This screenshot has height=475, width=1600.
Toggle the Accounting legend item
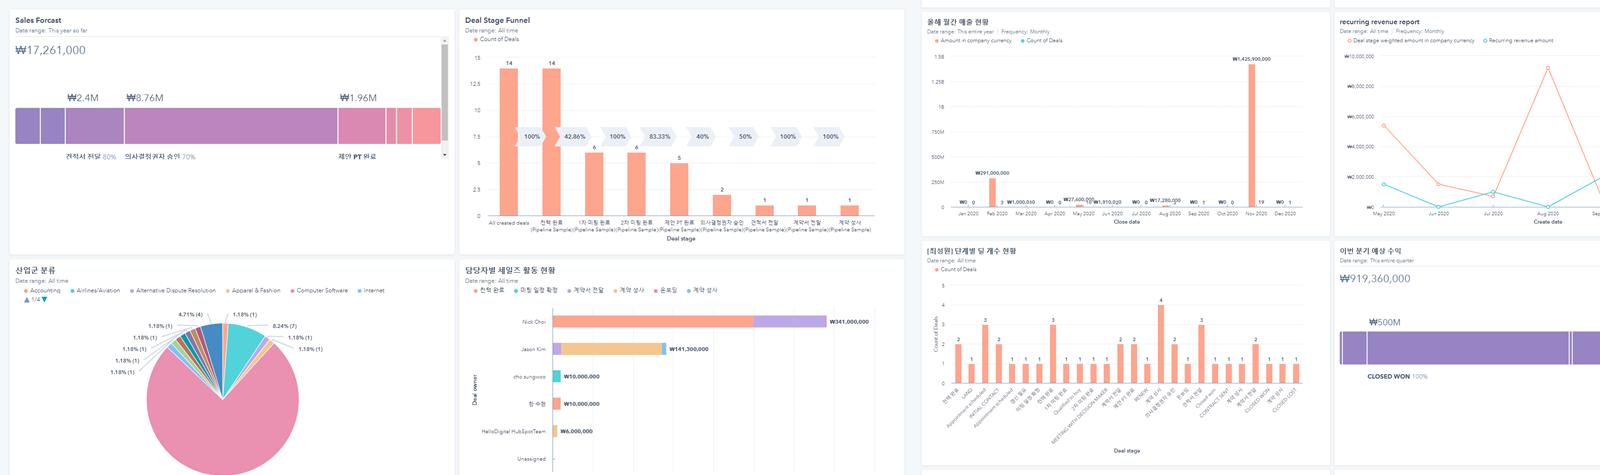[x=41, y=291]
